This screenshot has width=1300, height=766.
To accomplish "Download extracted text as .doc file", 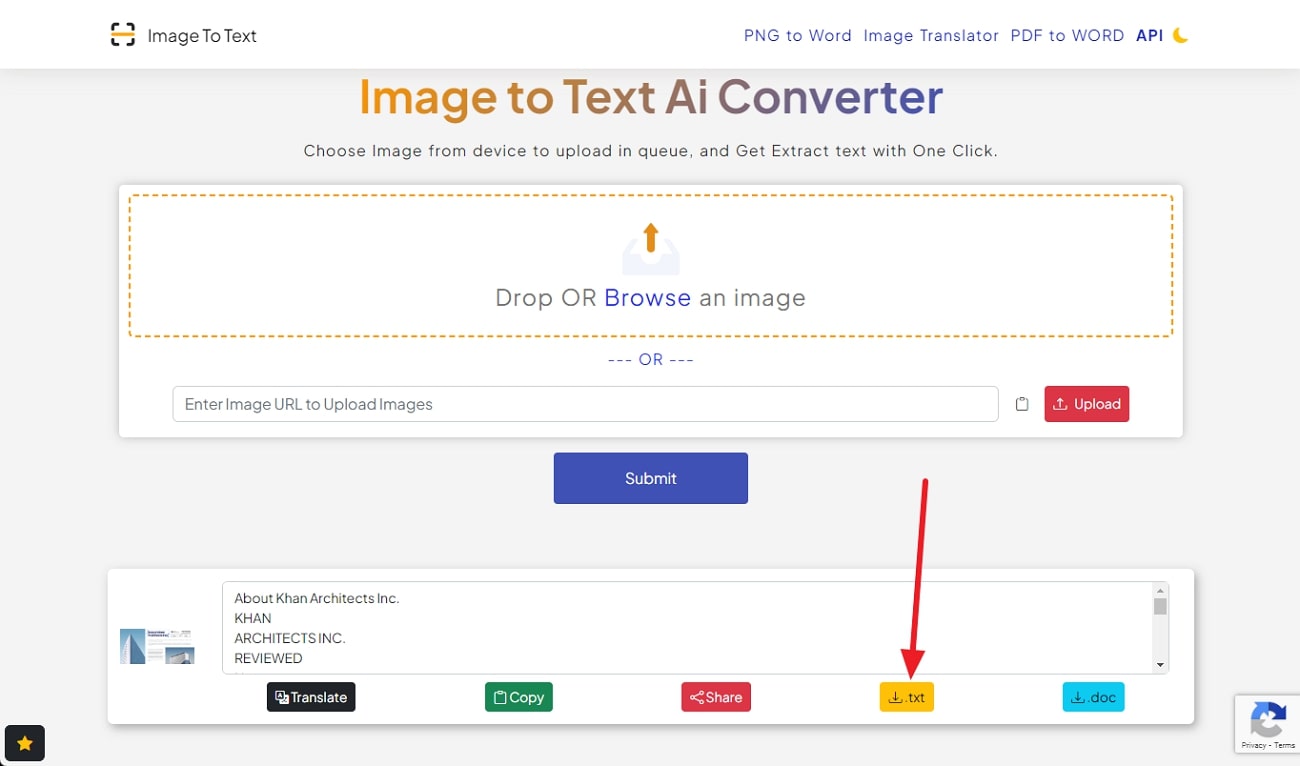I will [1093, 697].
